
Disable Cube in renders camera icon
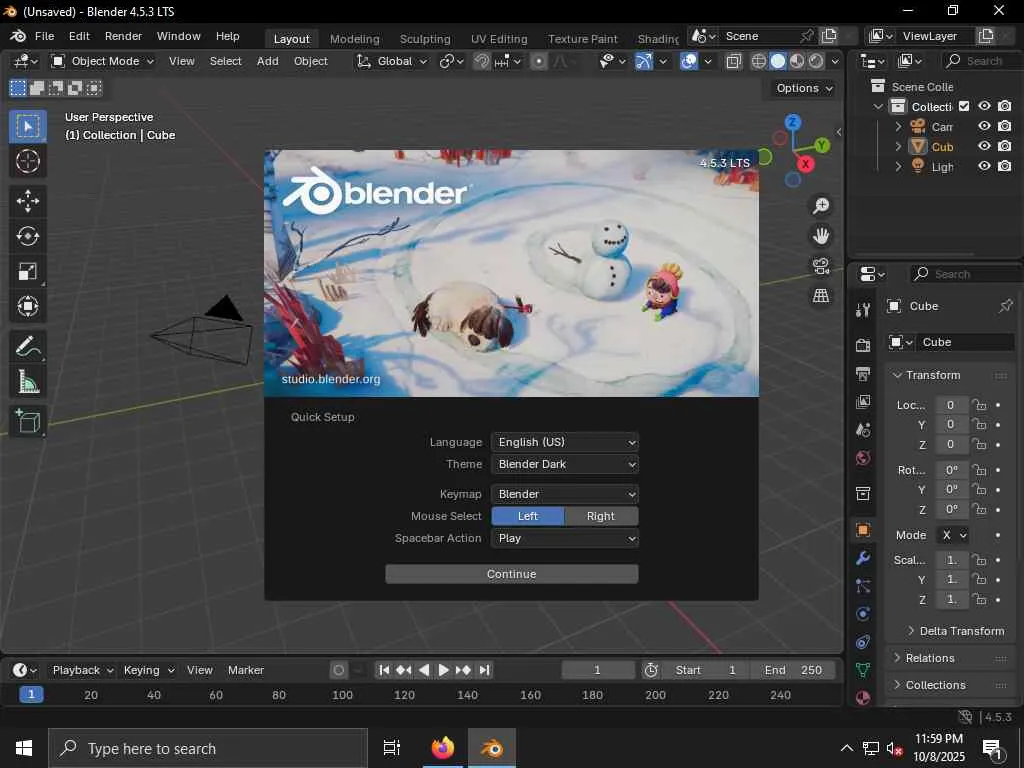coord(1005,146)
